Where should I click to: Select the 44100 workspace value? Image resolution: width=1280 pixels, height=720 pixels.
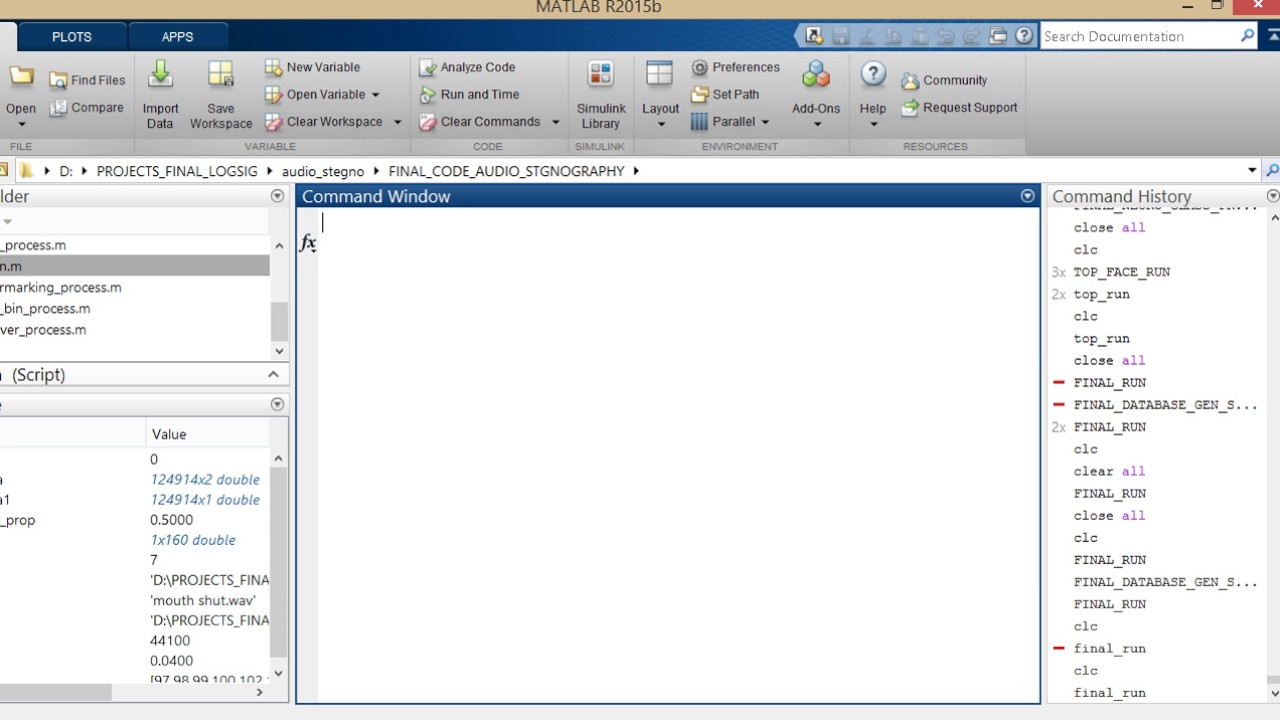point(169,640)
